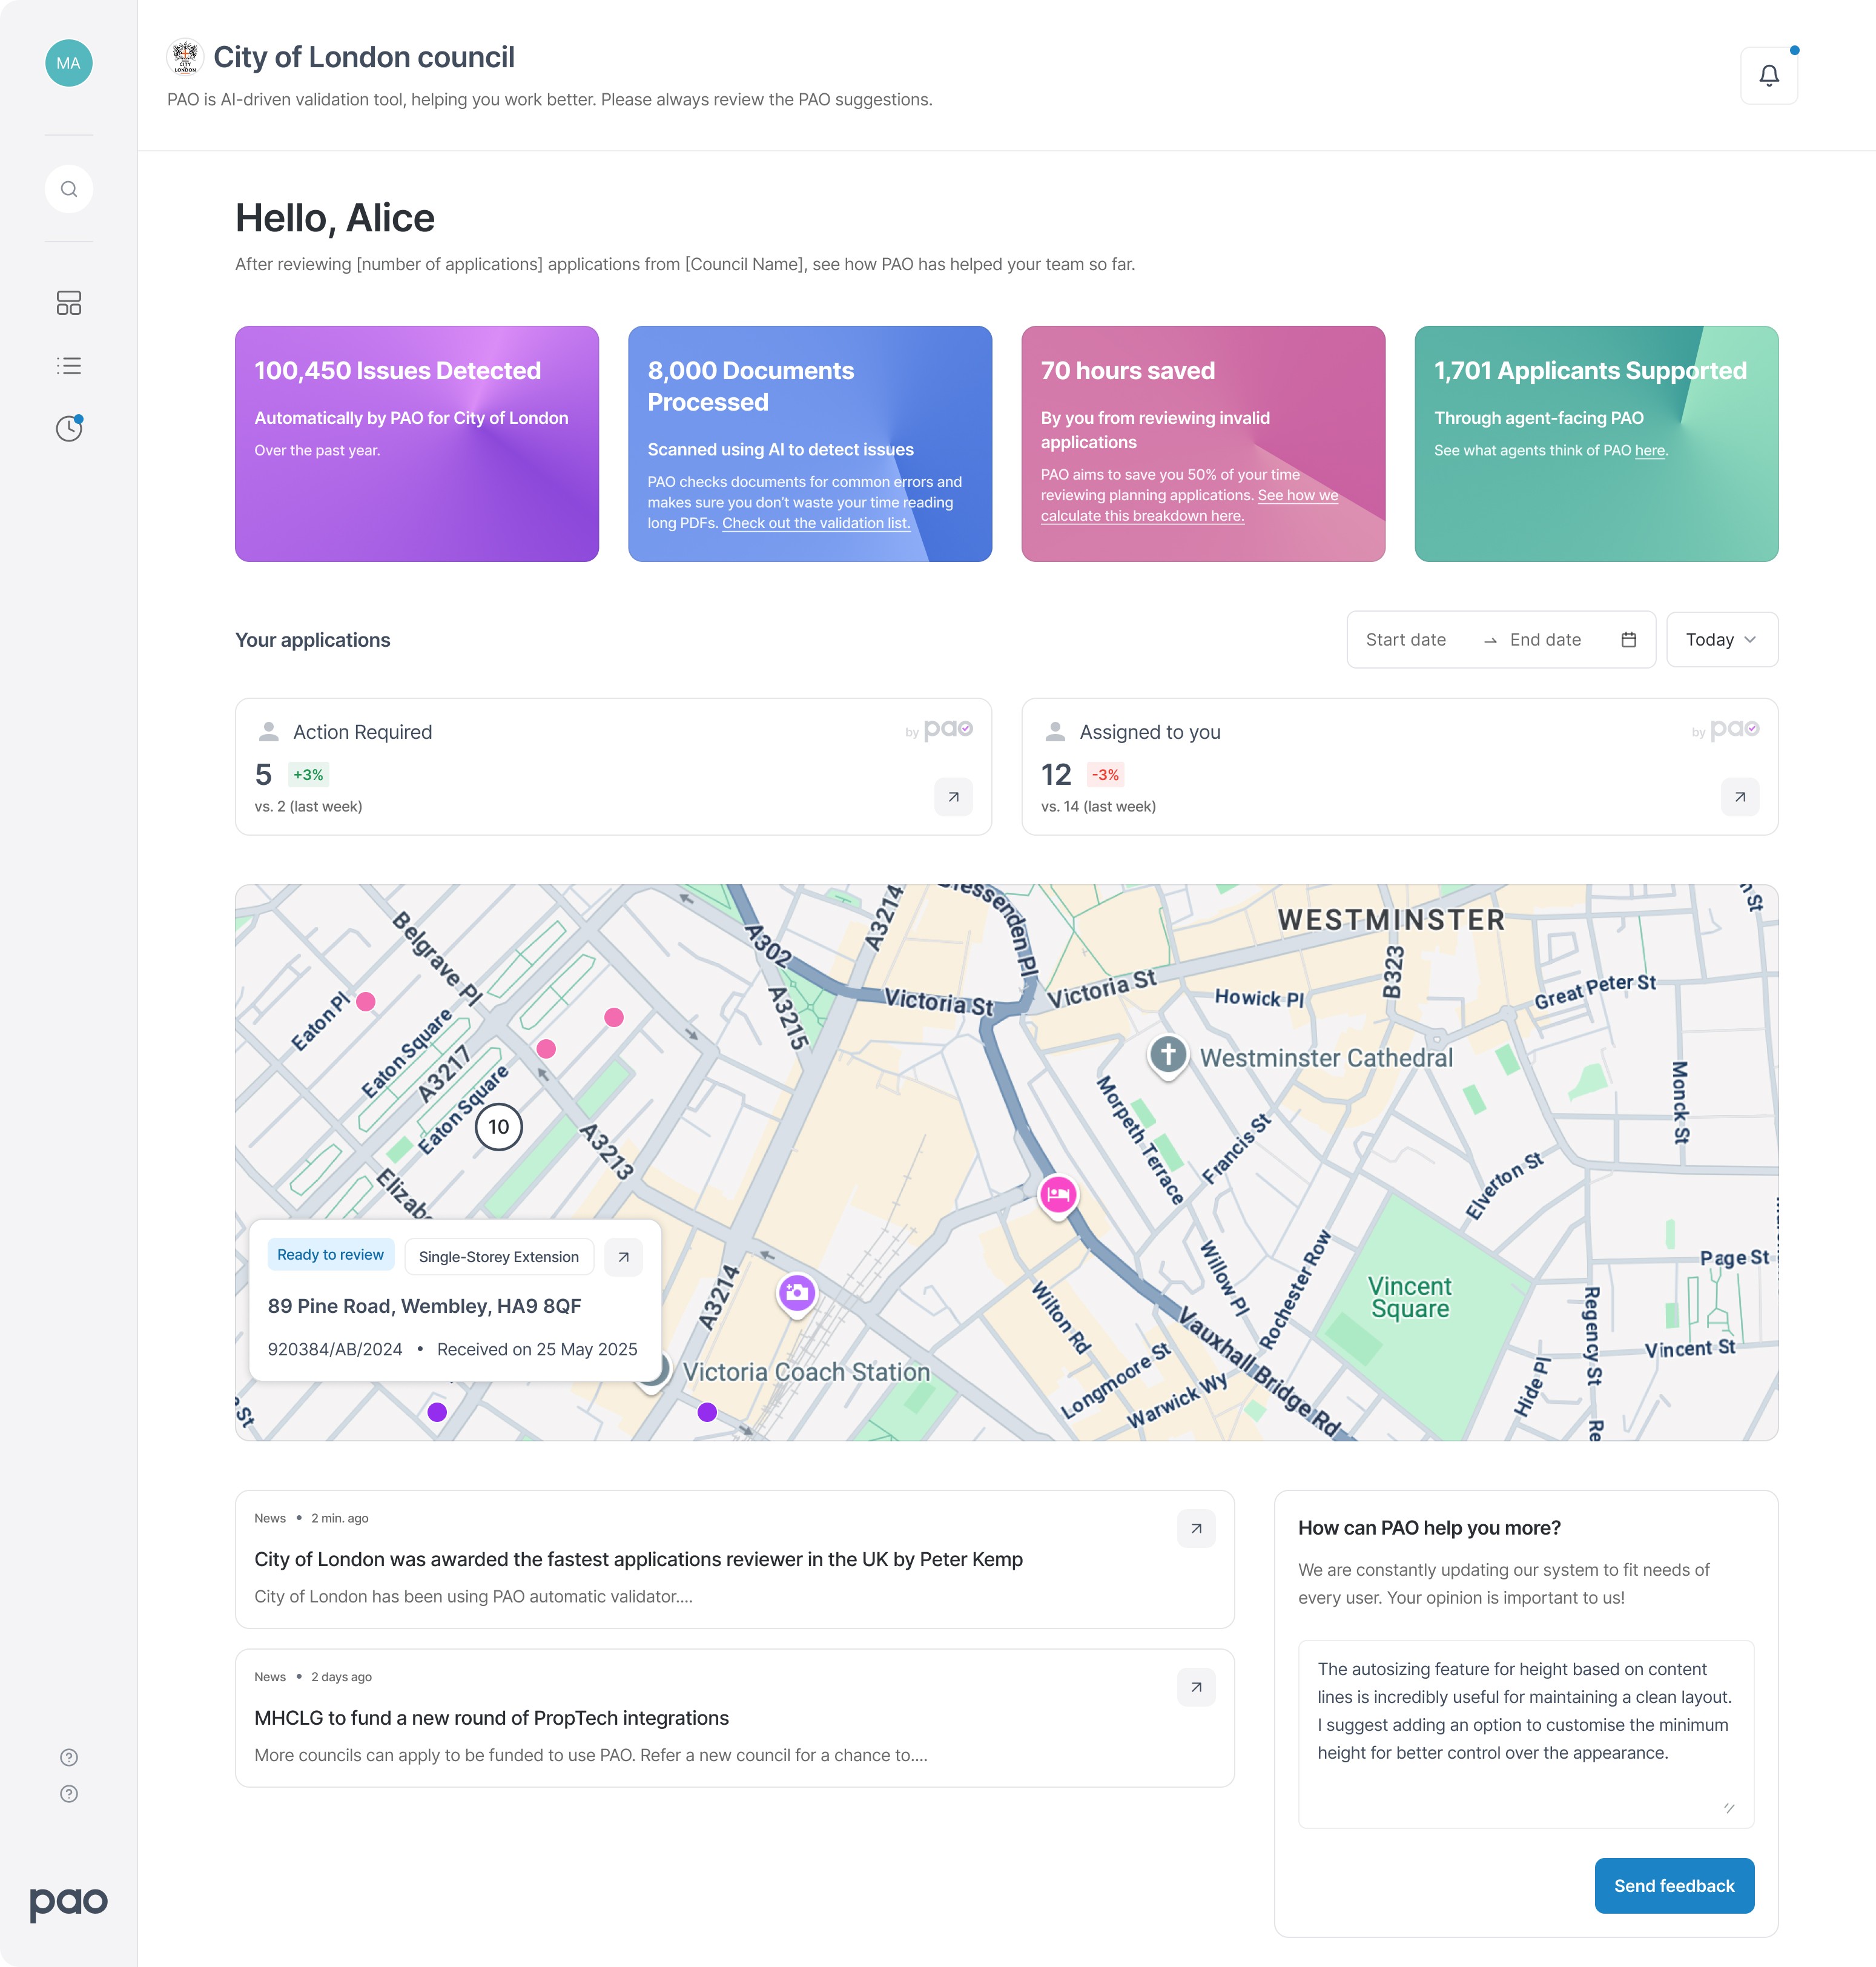Open arrow on map application popup
1876x1967 pixels.
click(623, 1257)
